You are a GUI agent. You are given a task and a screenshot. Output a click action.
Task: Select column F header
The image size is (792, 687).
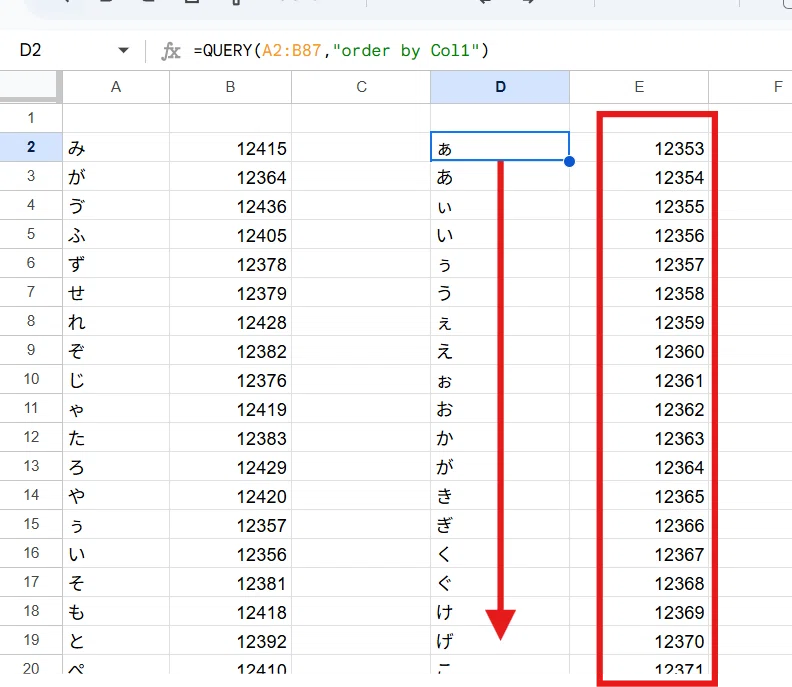click(x=751, y=87)
